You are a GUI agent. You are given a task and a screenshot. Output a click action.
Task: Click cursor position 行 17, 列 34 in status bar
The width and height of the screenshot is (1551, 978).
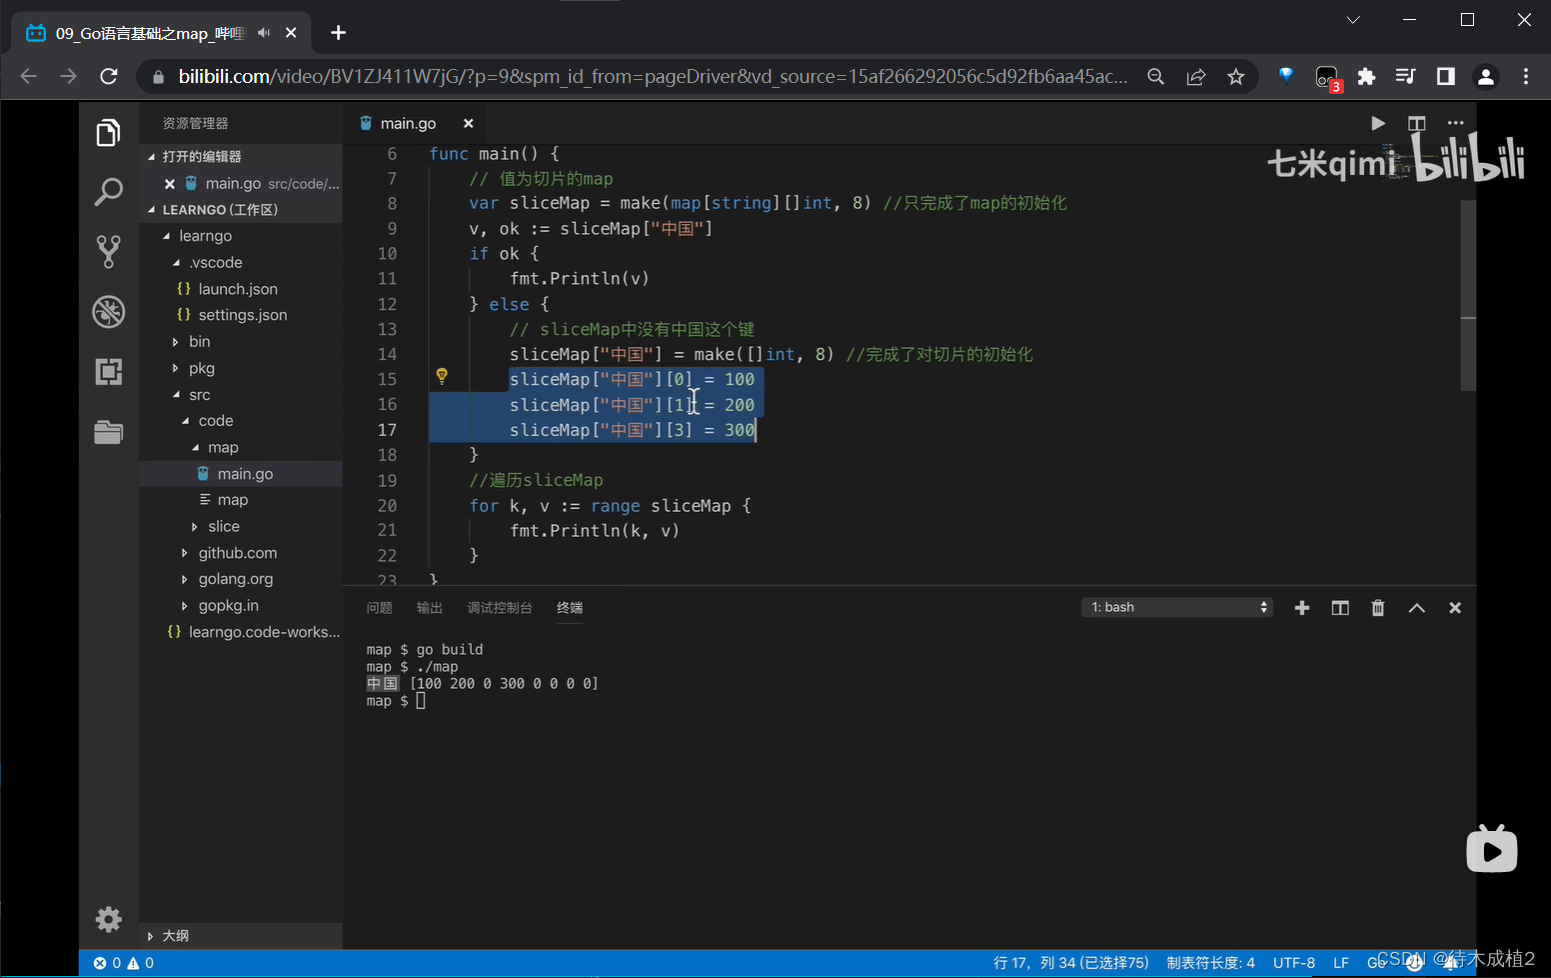(x=1071, y=963)
